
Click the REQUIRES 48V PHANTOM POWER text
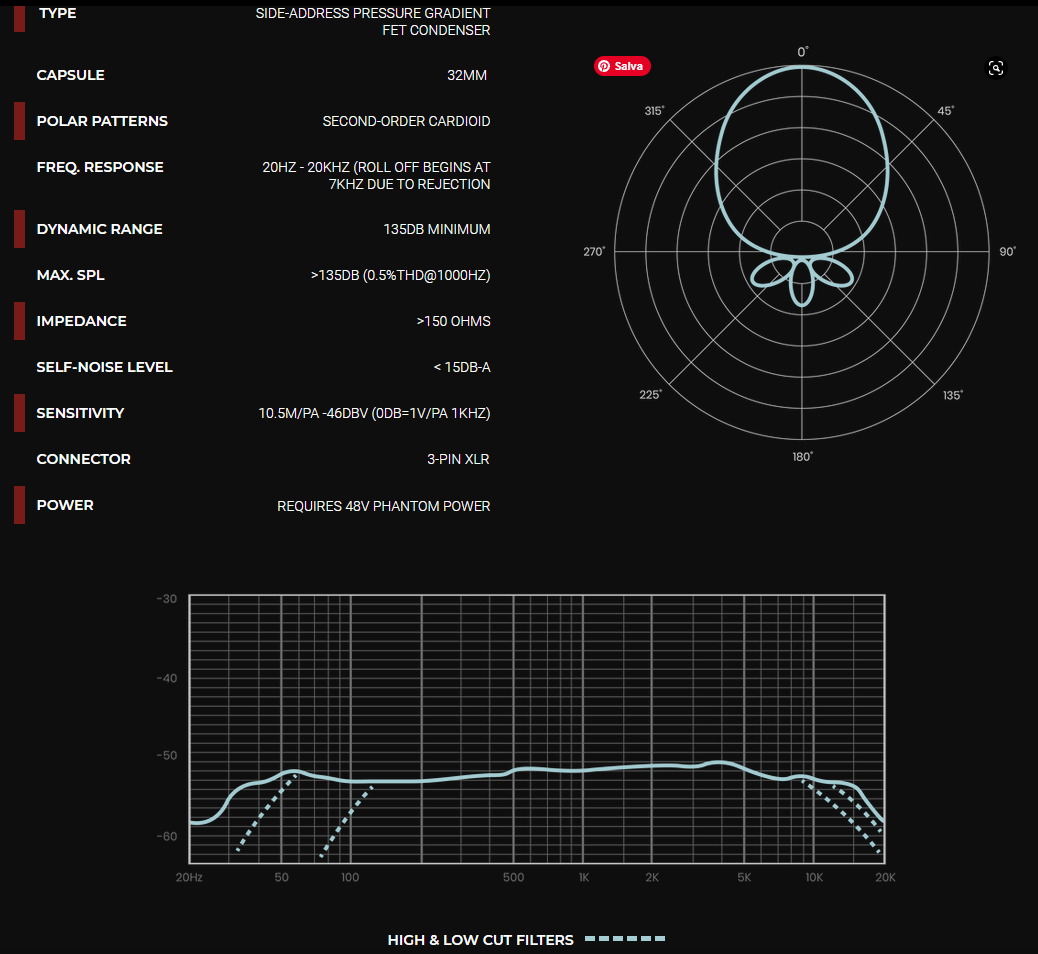tap(383, 506)
